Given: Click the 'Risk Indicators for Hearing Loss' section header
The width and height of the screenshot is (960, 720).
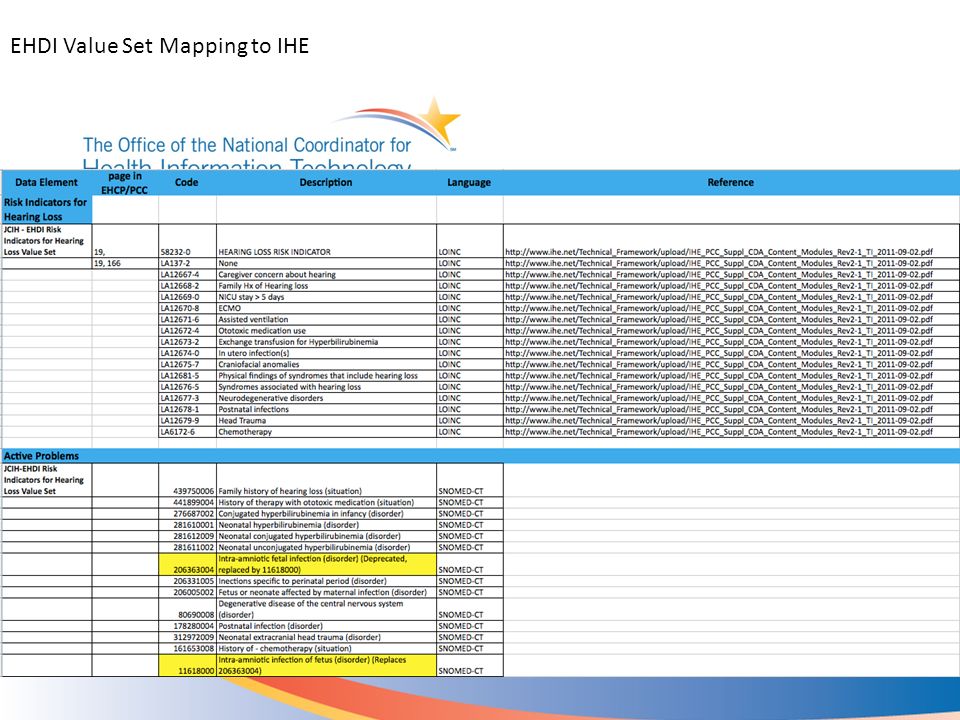Looking at the screenshot, I should 46,209.
